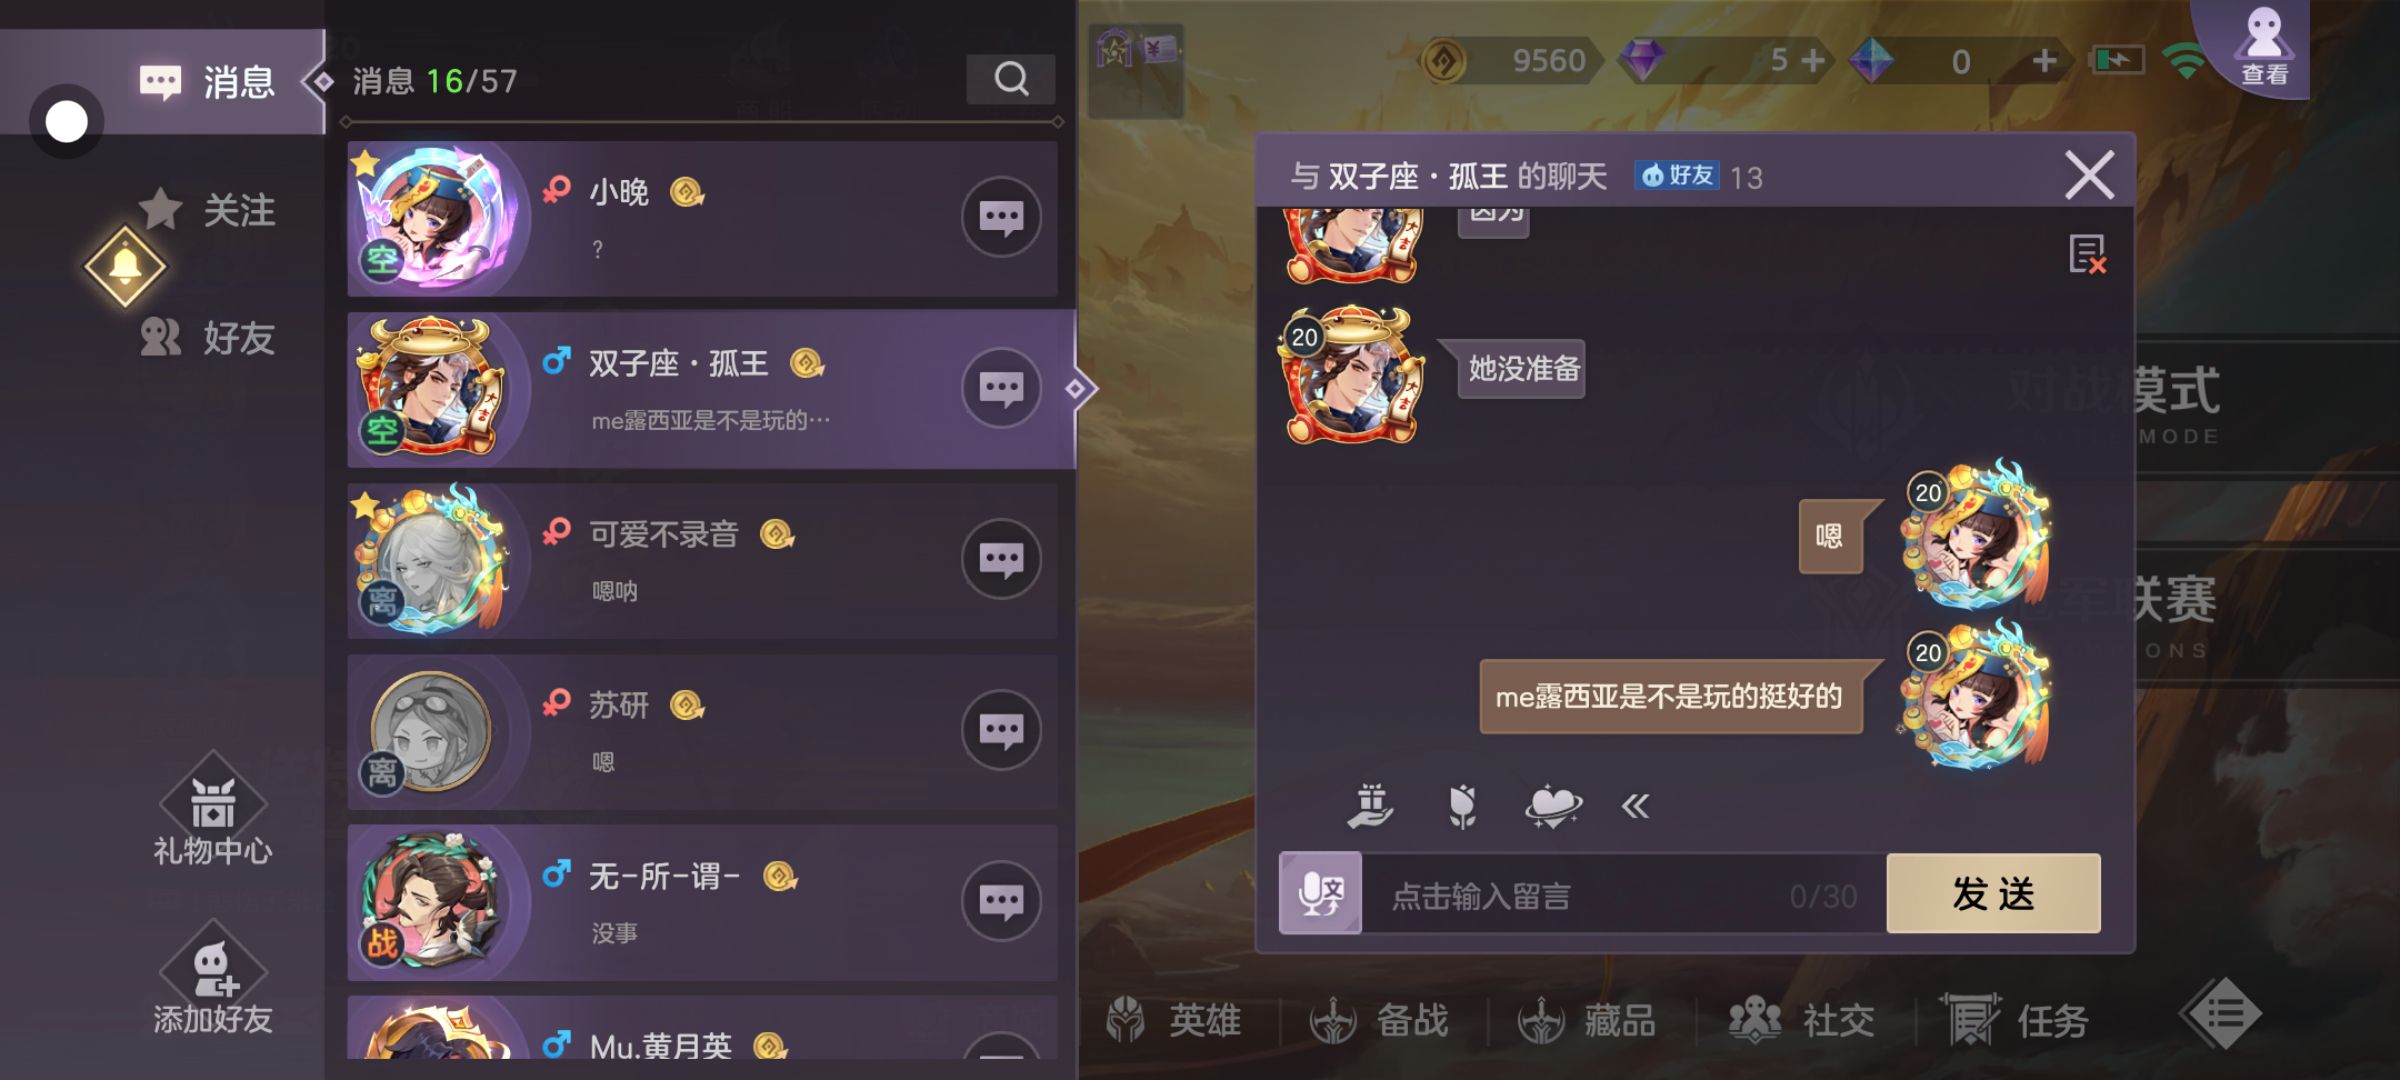This screenshot has width=2400, height=1080.
Task: Collapse the chat emoji toolbar with double chevron
Action: click(x=1635, y=806)
